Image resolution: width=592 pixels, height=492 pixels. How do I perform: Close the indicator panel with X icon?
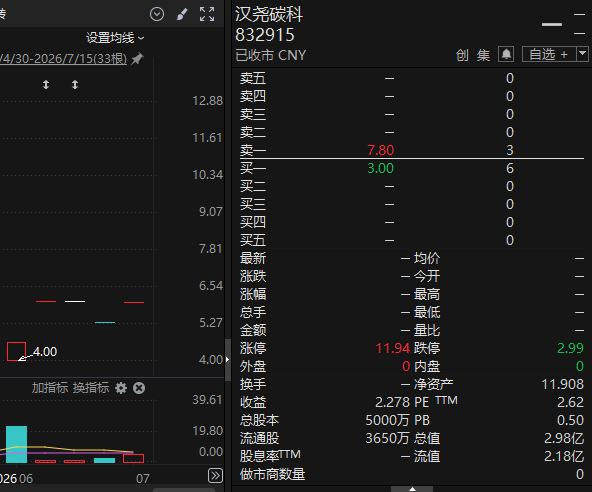pyautogui.click(x=139, y=388)
